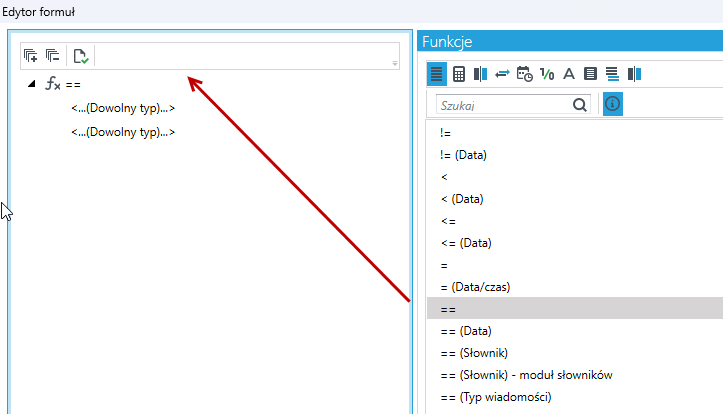Click the document lines category icon
The image size is (723, 414).
tap(590, 74)
